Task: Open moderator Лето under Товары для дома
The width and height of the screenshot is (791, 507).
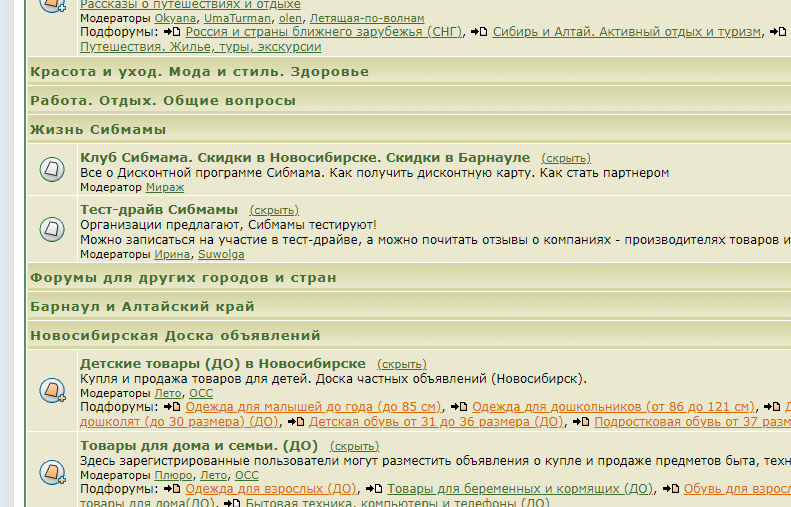Action: coord(213,475)
